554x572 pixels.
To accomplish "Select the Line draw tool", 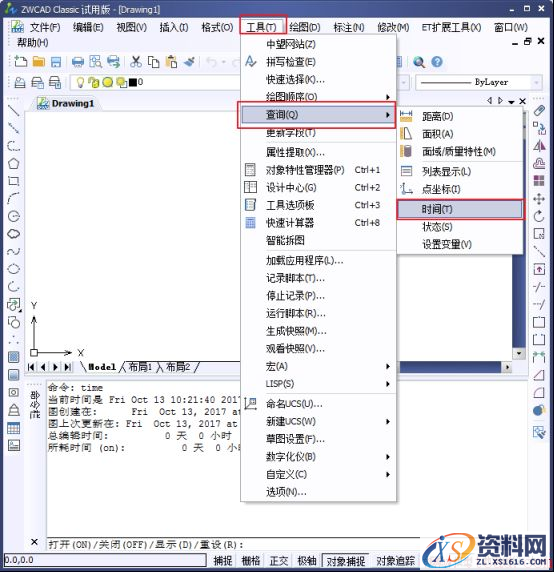I will click(14, 110).
